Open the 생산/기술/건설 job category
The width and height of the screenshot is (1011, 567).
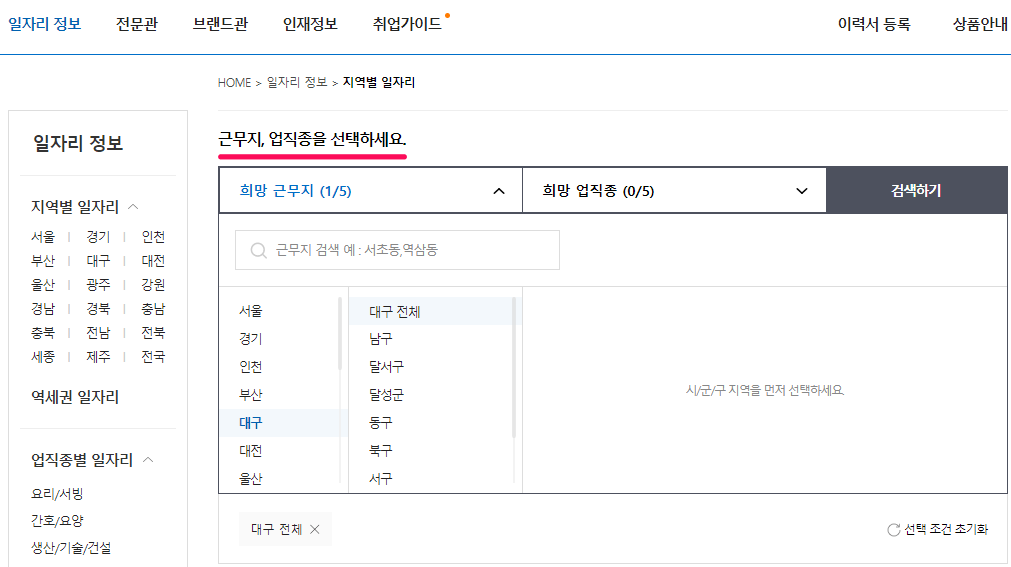(71, 548)
